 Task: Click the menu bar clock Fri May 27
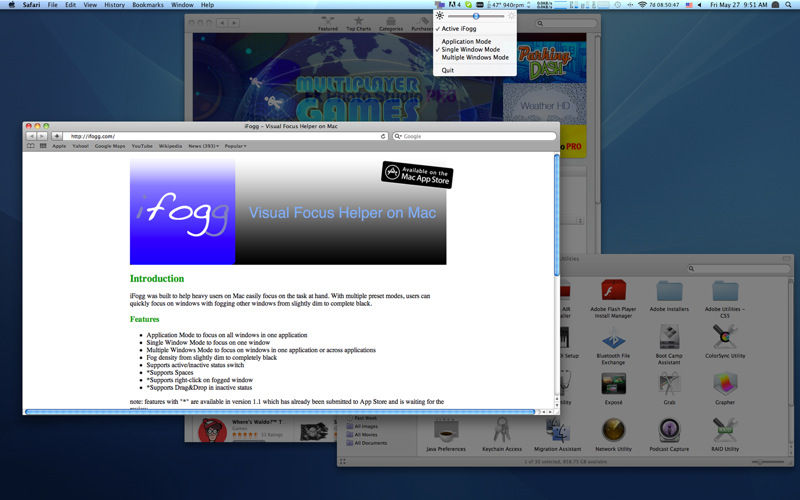pyautogui.click(x=739, y=5)
